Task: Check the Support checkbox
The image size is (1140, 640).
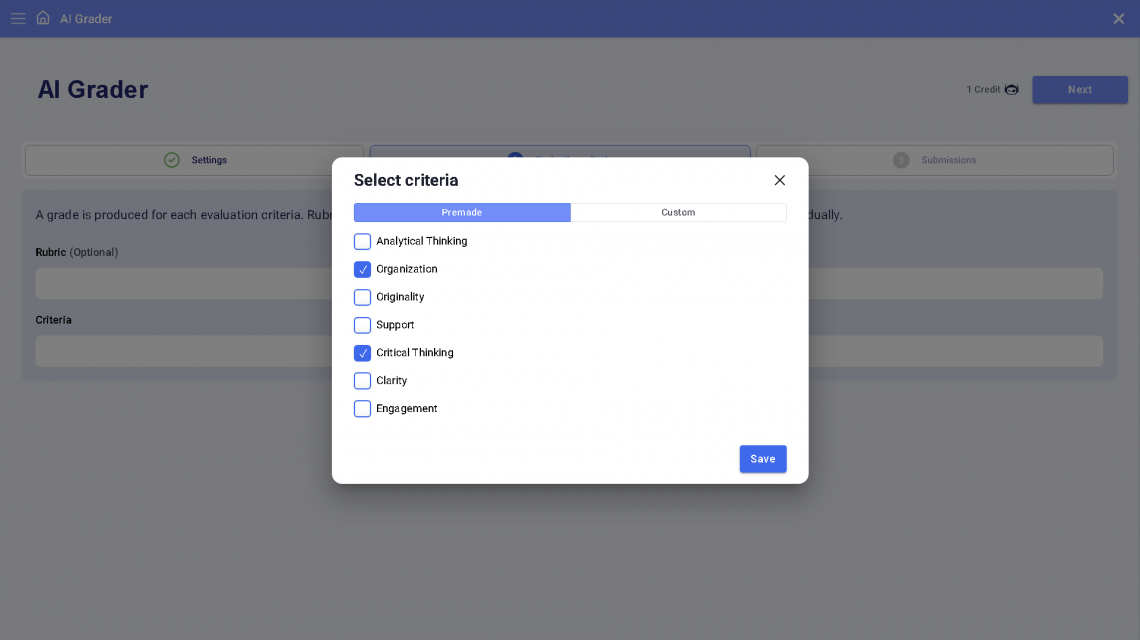Action: 362,325
